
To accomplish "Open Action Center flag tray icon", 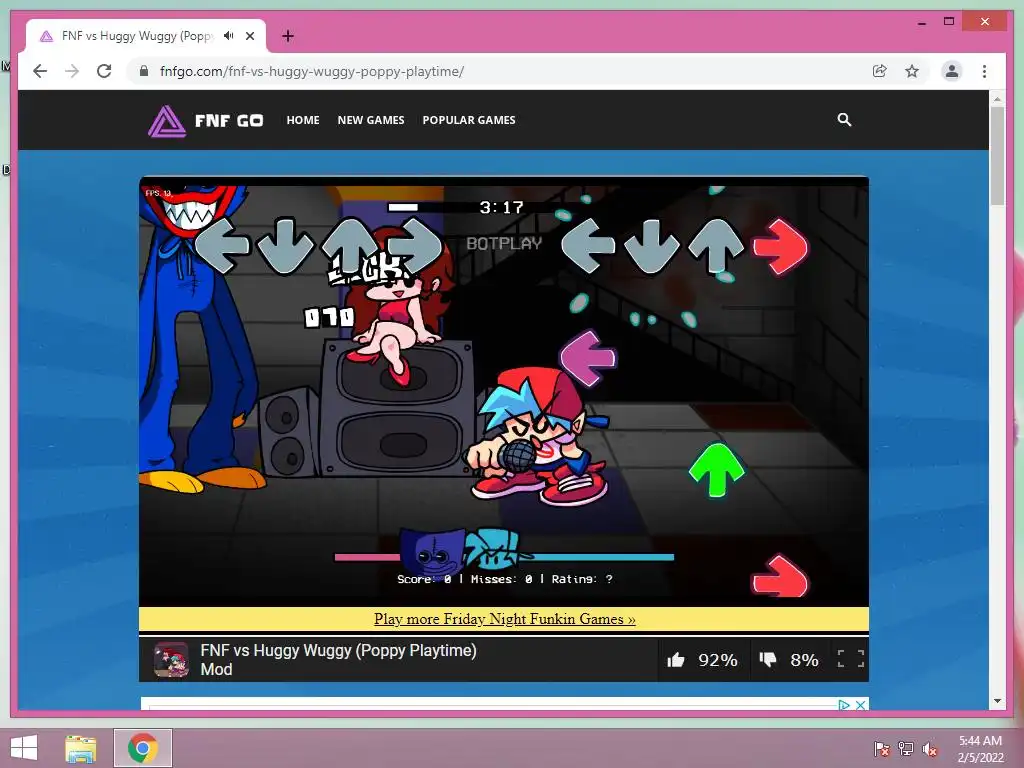I will (881, 749).
